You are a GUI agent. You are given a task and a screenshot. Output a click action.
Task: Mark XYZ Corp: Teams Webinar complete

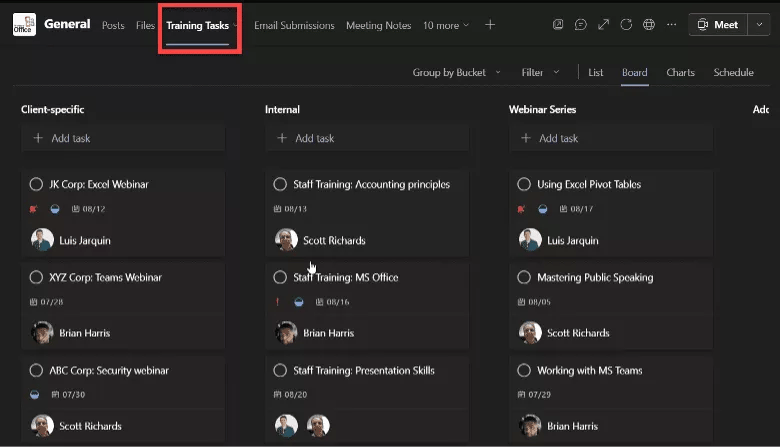coord(36,277)
